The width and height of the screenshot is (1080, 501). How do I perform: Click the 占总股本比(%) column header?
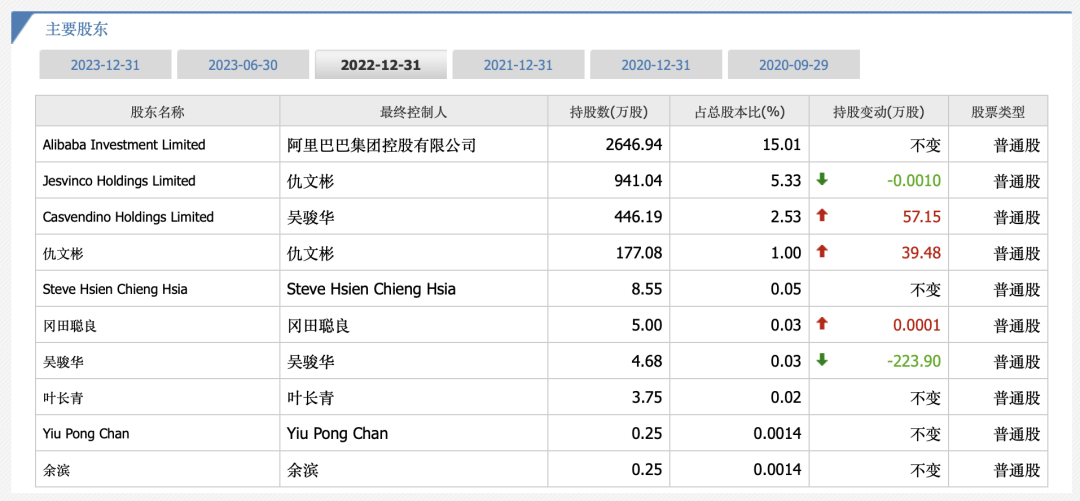click(x=740, y=112)
